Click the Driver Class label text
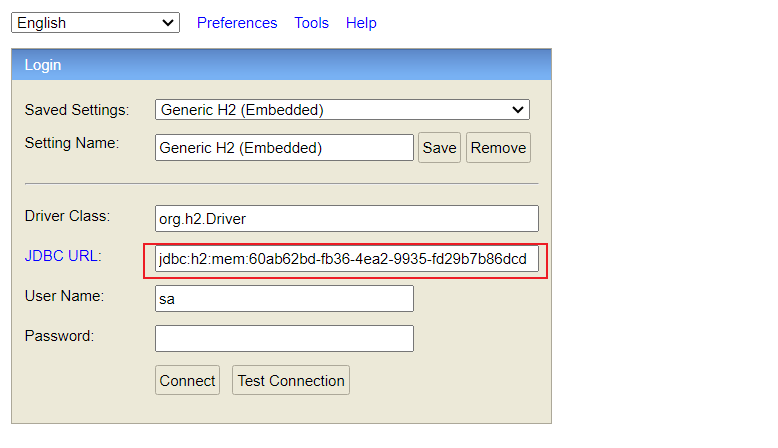The height and width of the screenshot is (448, 778). [67, 216]
